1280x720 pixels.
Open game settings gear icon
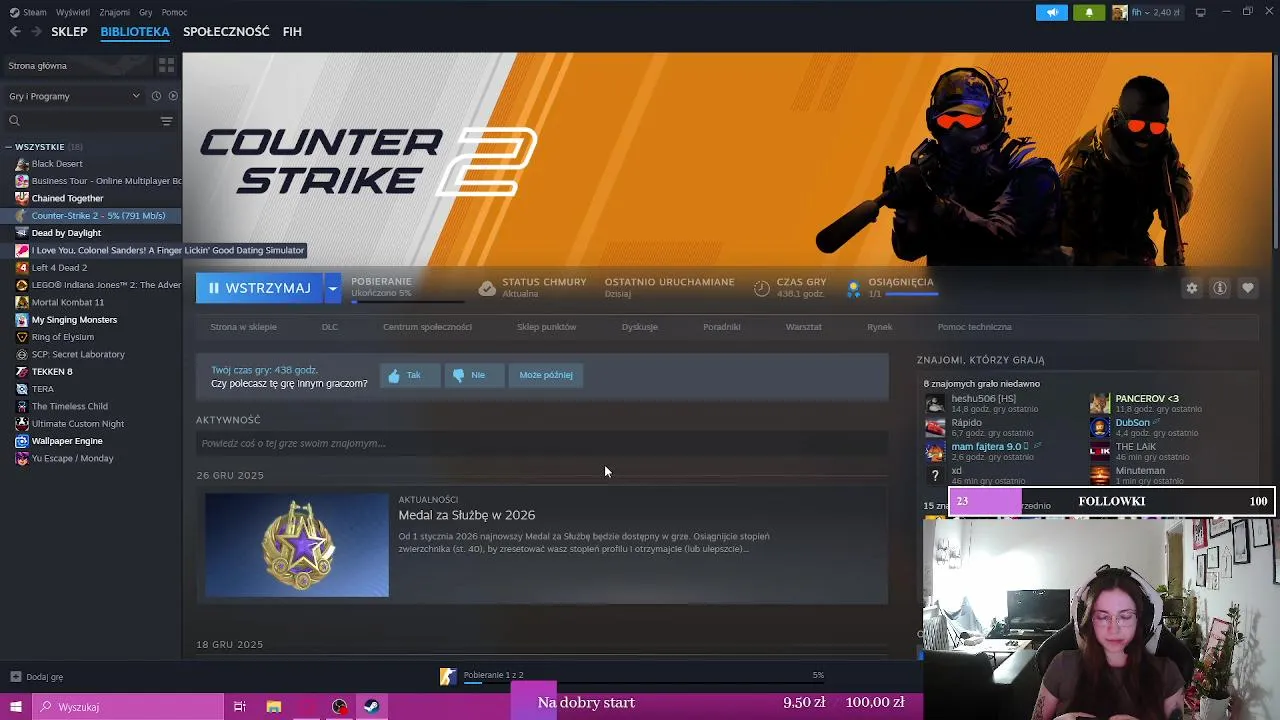pyautogui.click(x=1192, y=288)
